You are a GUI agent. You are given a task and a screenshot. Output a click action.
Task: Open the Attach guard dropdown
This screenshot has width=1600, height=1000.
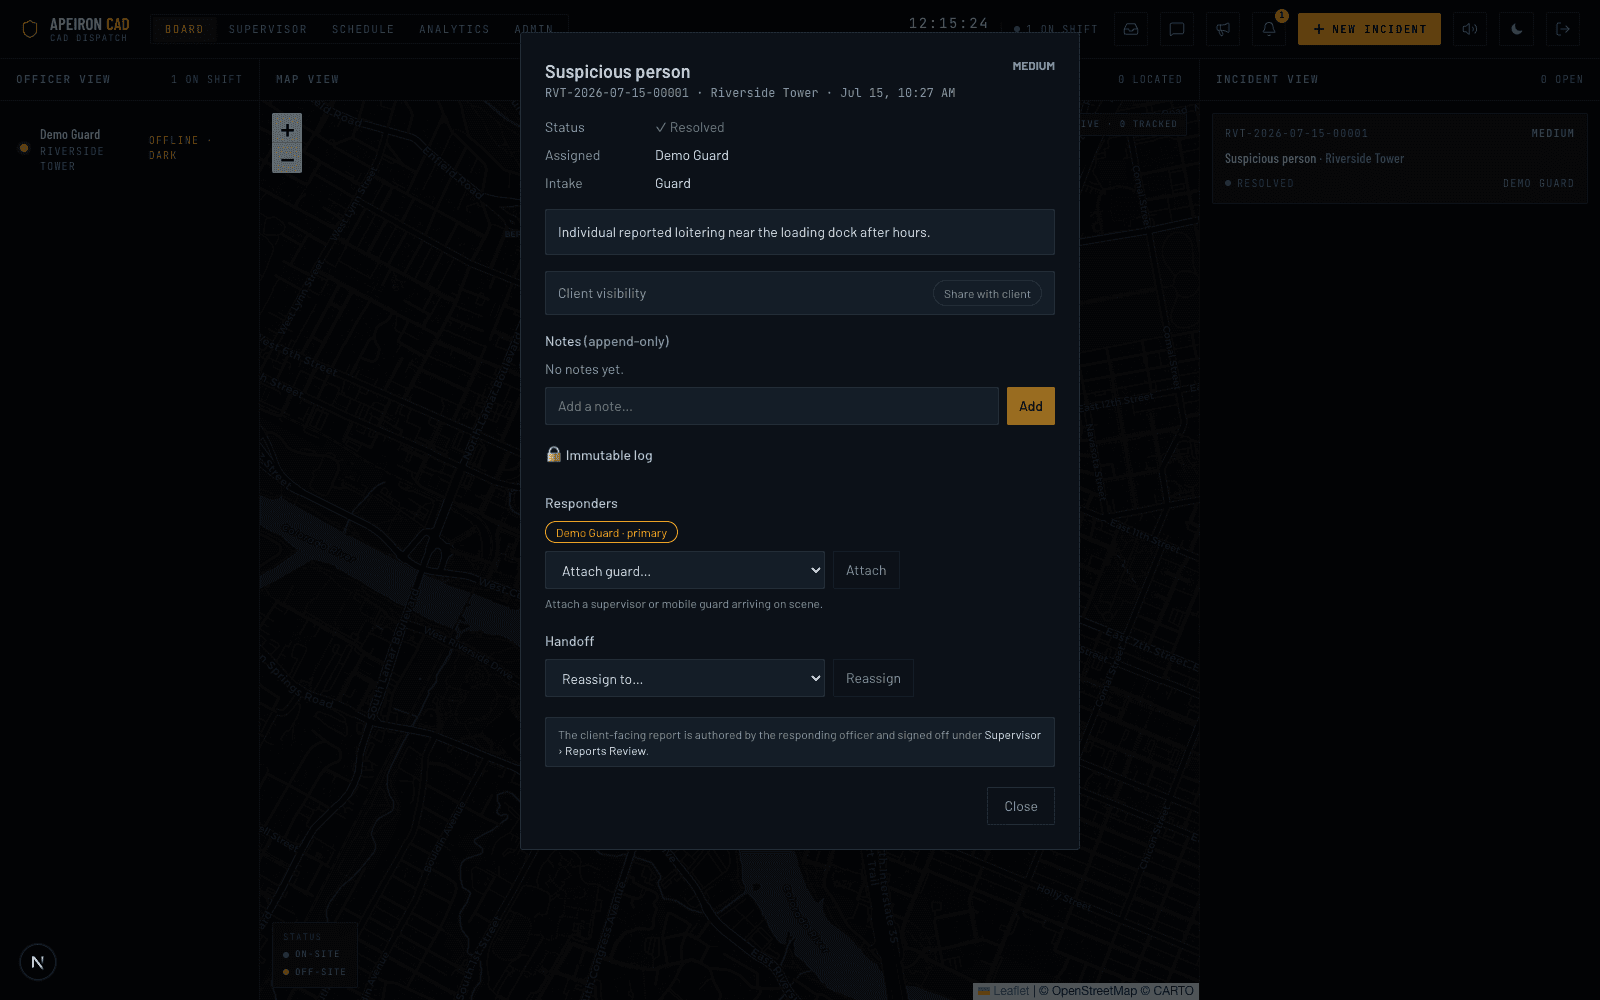click(685, 570)
